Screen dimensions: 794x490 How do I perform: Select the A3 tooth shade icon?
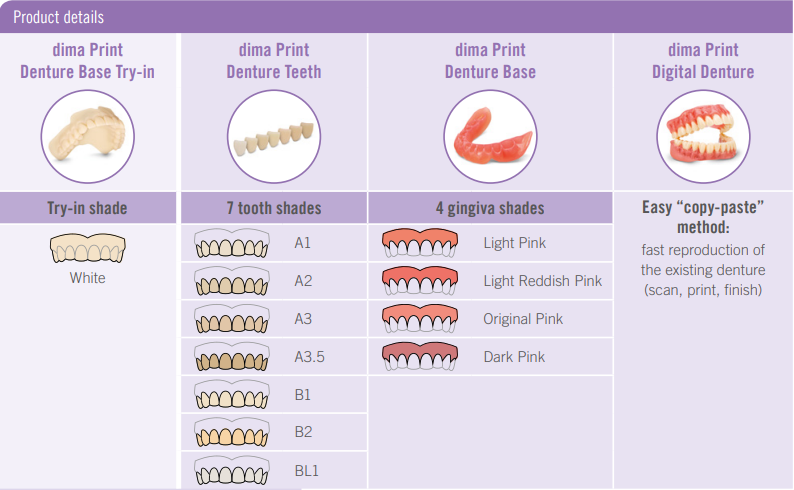pos(231,319)
